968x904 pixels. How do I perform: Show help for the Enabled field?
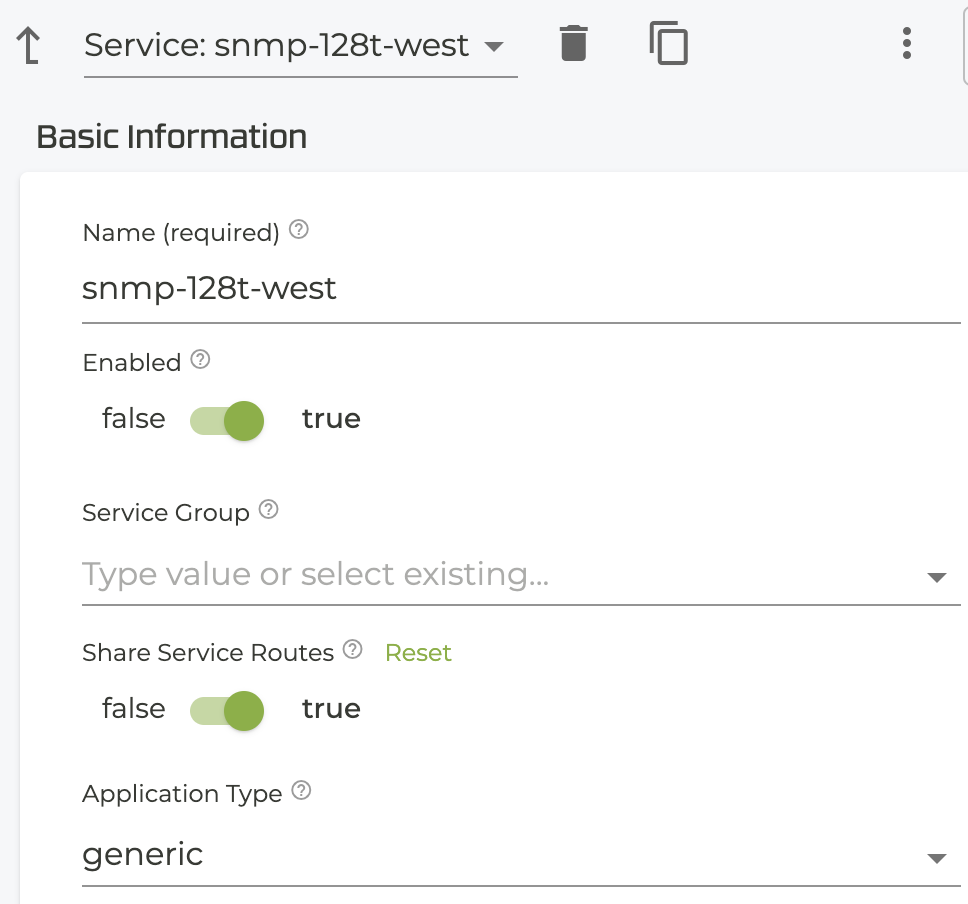click(x=200, y=361)
